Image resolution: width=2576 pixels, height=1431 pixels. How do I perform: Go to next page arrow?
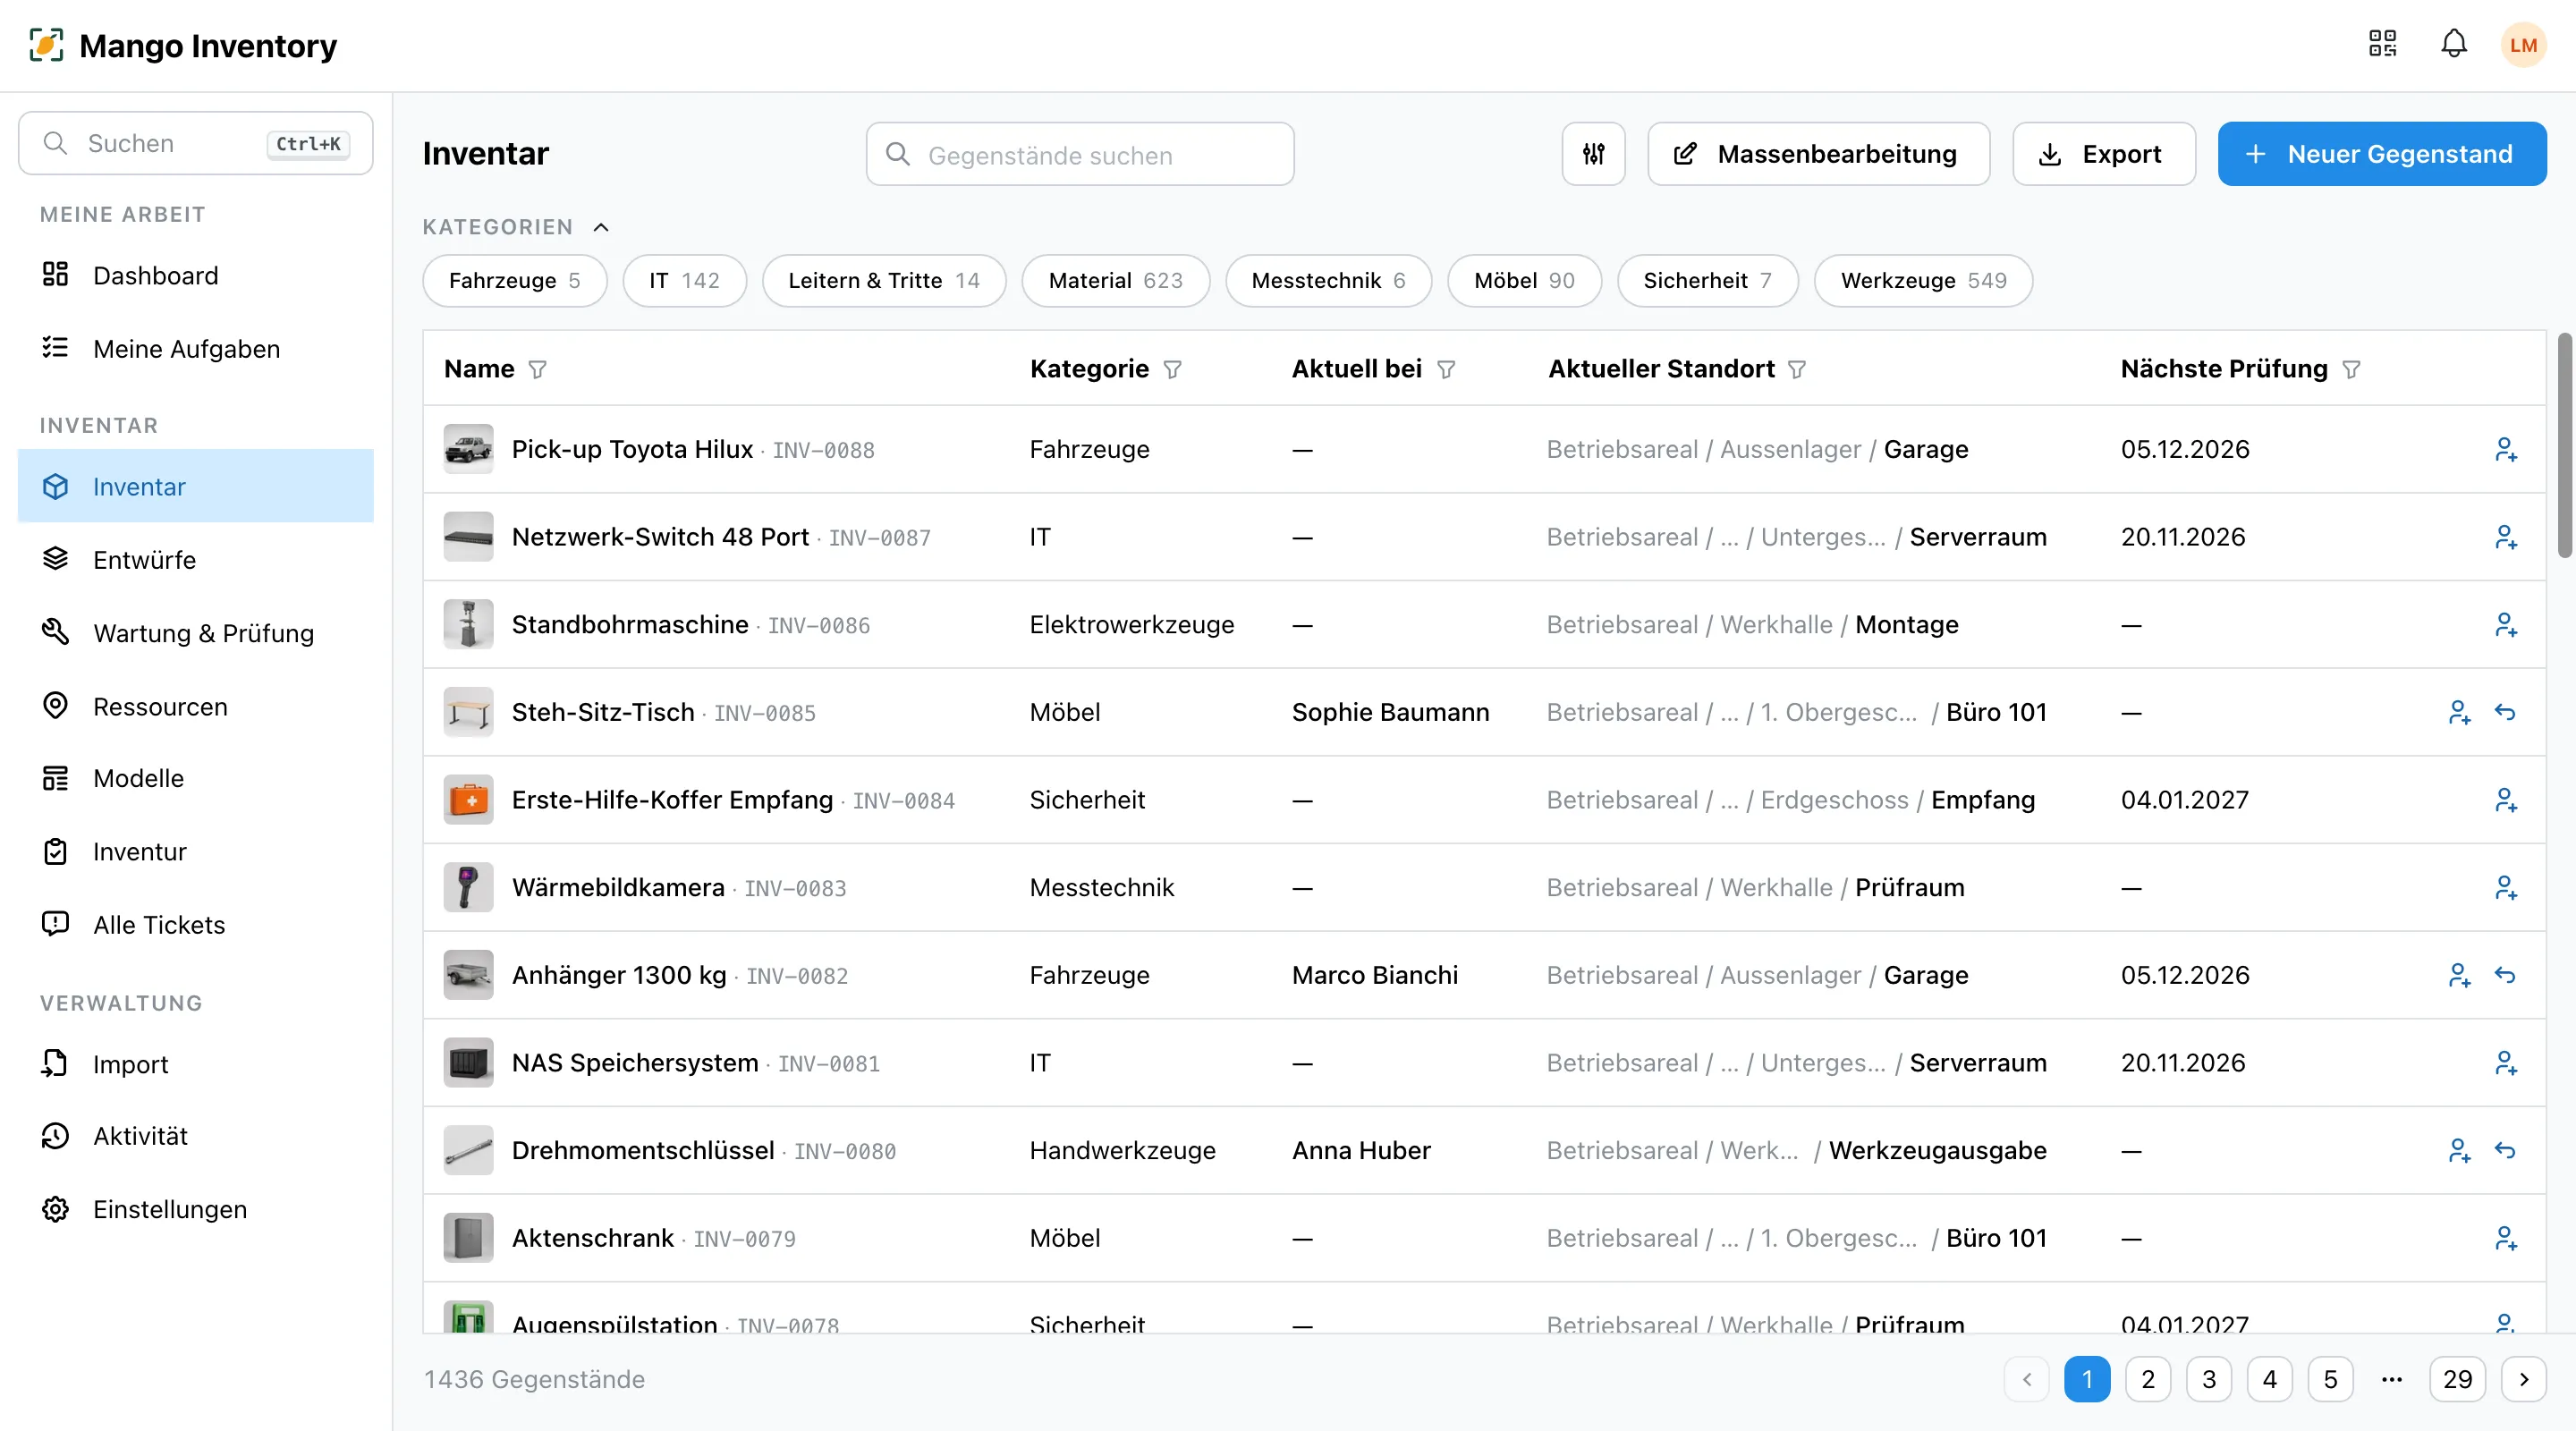[x=2523, y=1380]
